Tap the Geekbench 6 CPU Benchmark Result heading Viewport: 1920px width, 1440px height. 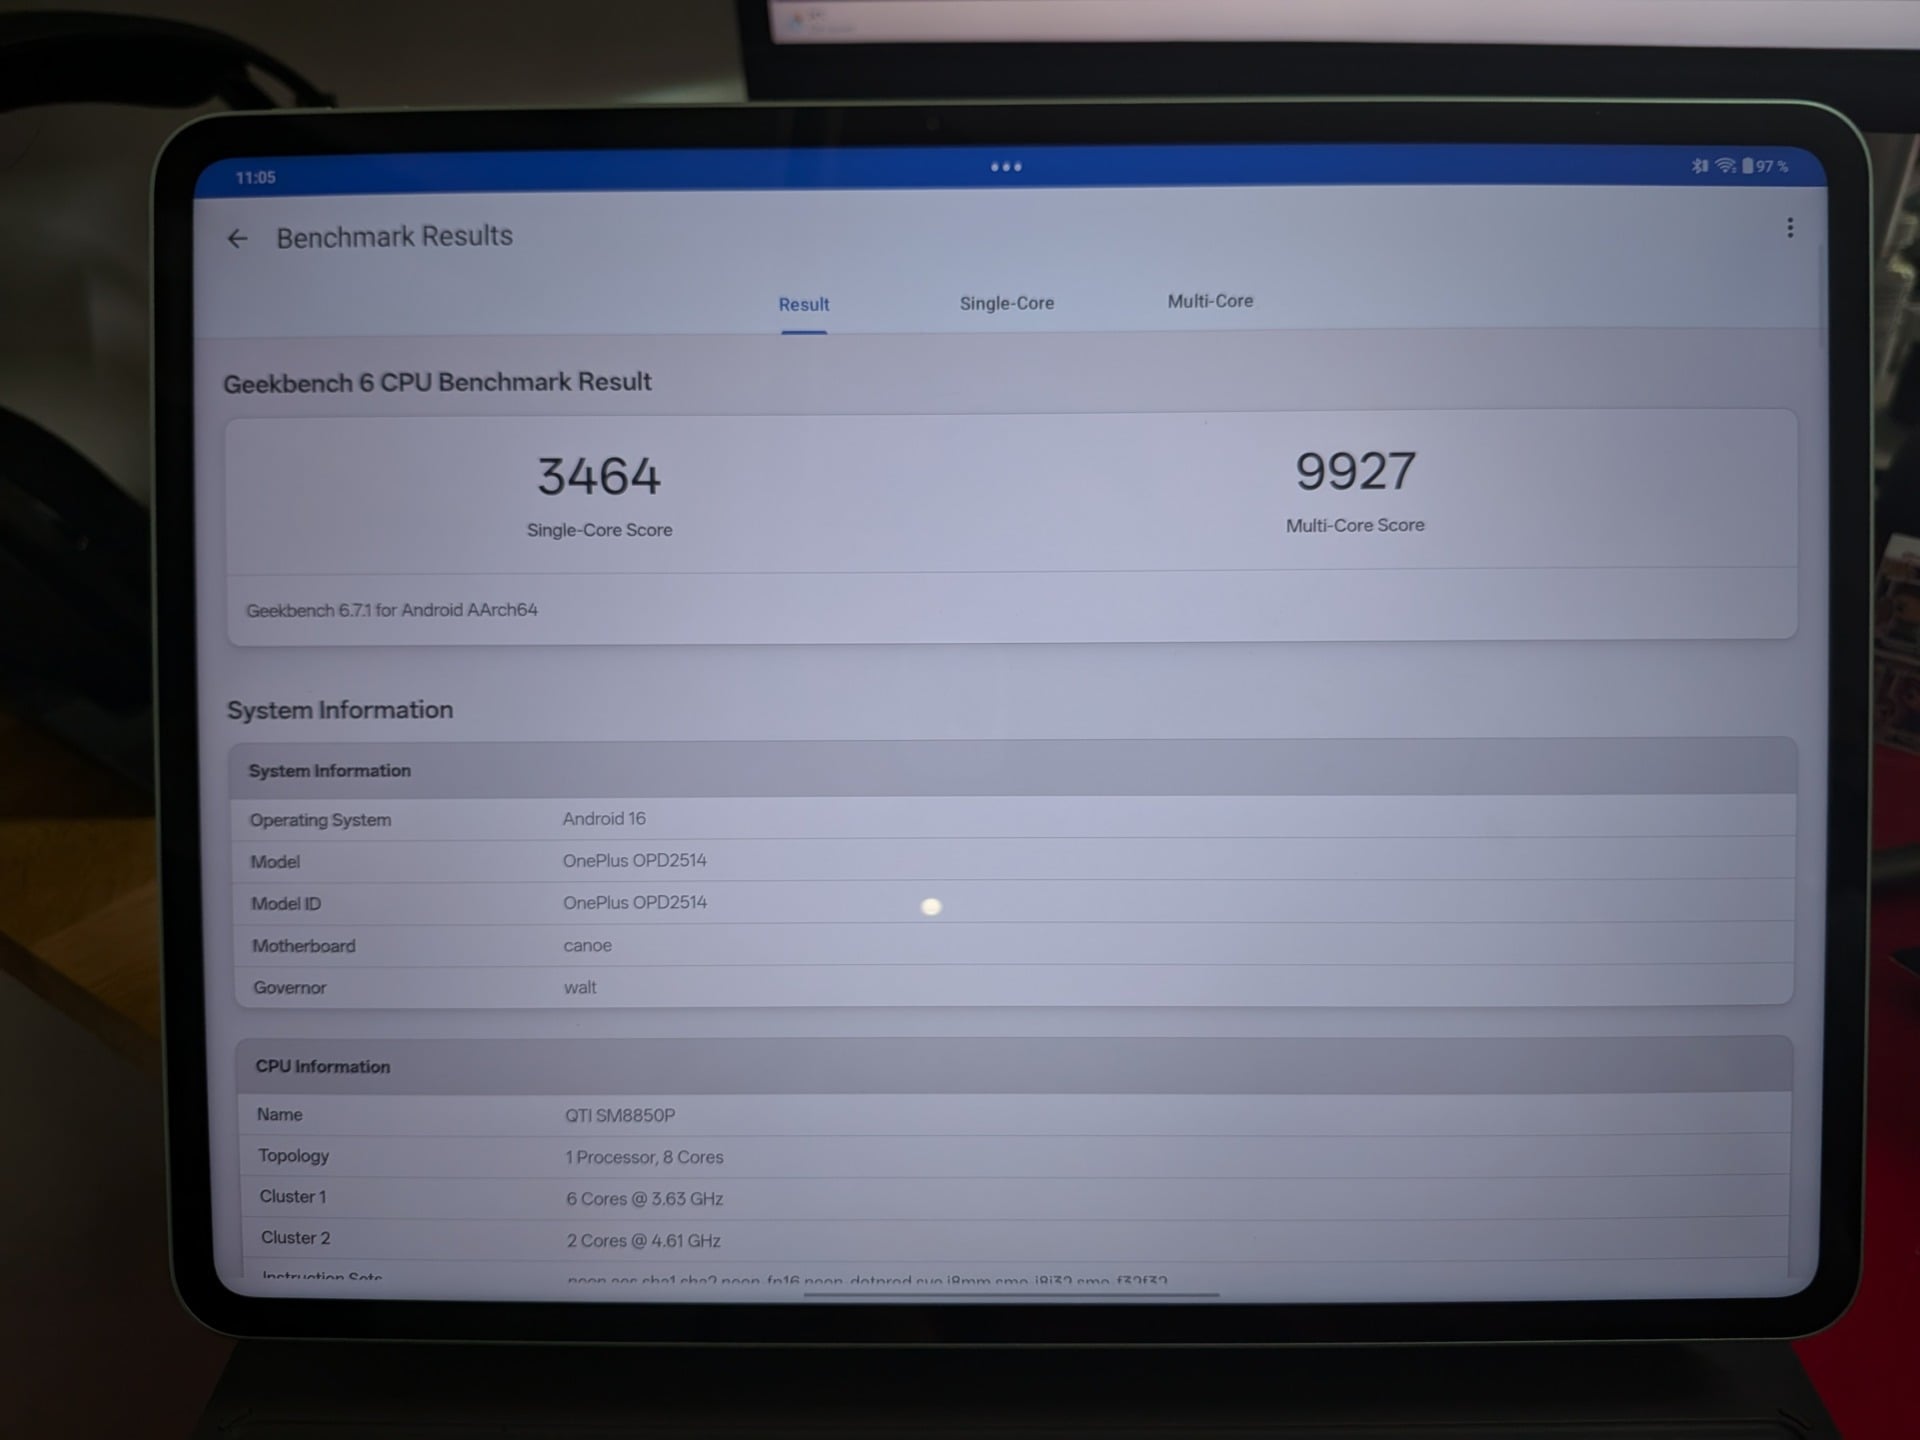(x=437, y=382)
